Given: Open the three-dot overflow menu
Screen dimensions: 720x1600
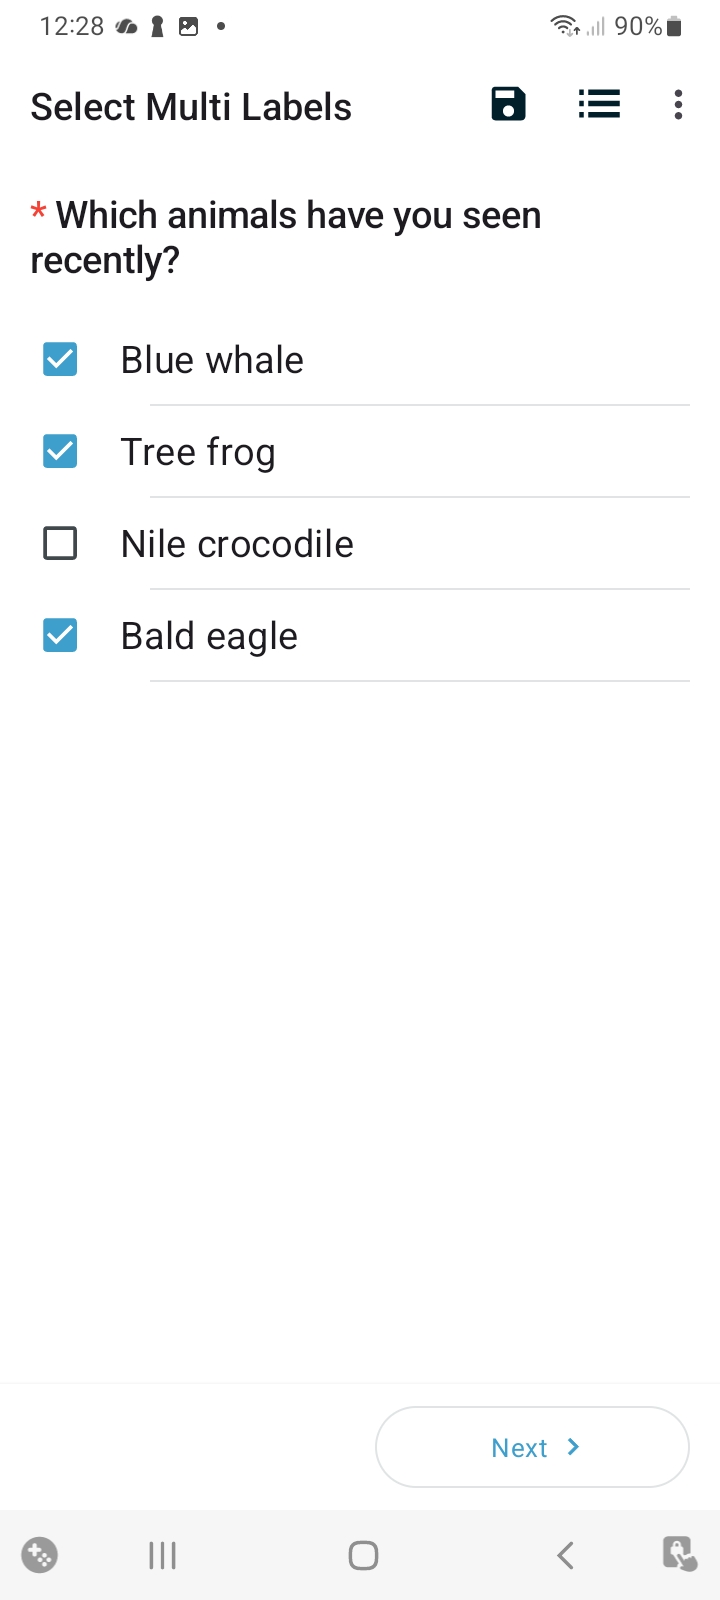Looking at the screenshot, I should click(x=678, y=104).
